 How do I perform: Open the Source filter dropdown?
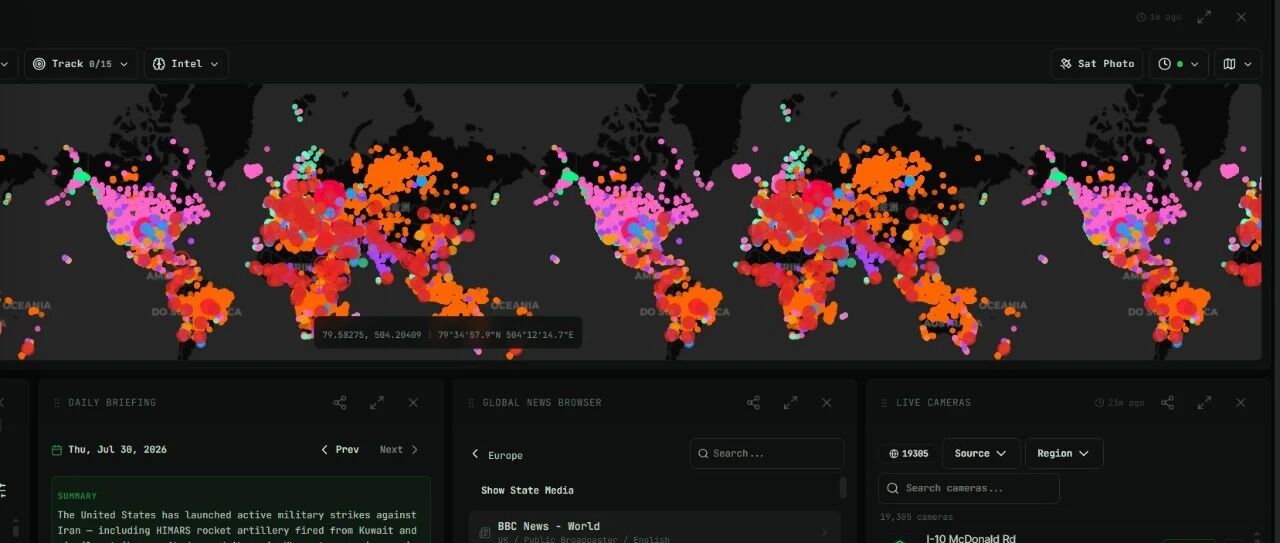click(981, 453)
